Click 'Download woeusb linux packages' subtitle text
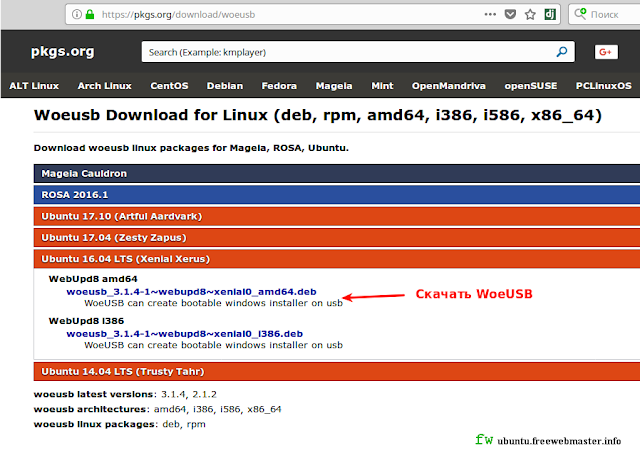This screenshot has height=453, width=640. (191, 148)
